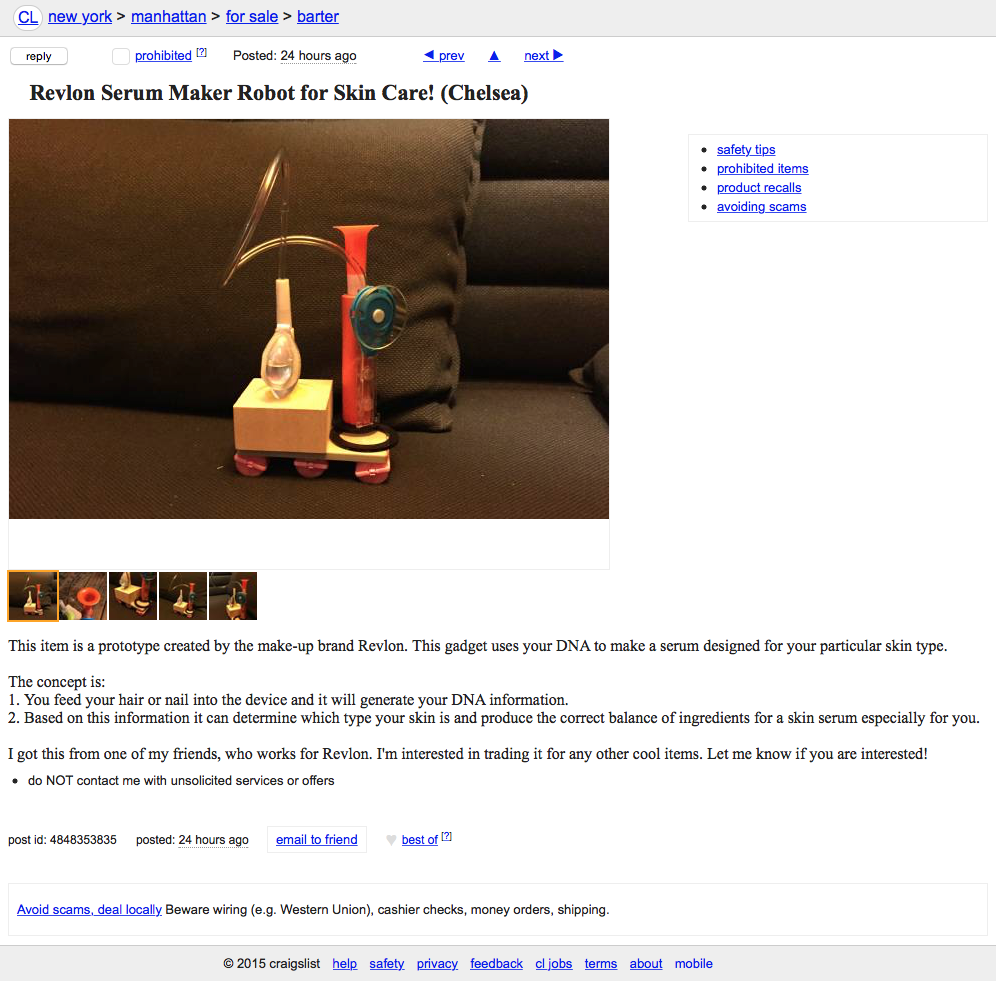Open the help marker next to best of

[447, 836]
